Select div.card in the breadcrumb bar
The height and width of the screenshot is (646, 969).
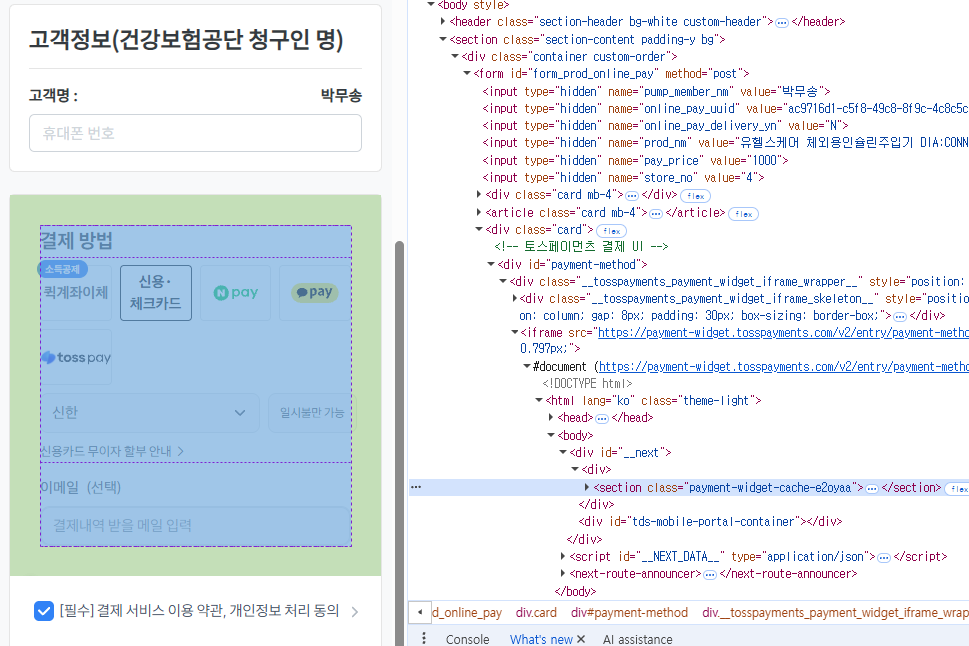536,613
